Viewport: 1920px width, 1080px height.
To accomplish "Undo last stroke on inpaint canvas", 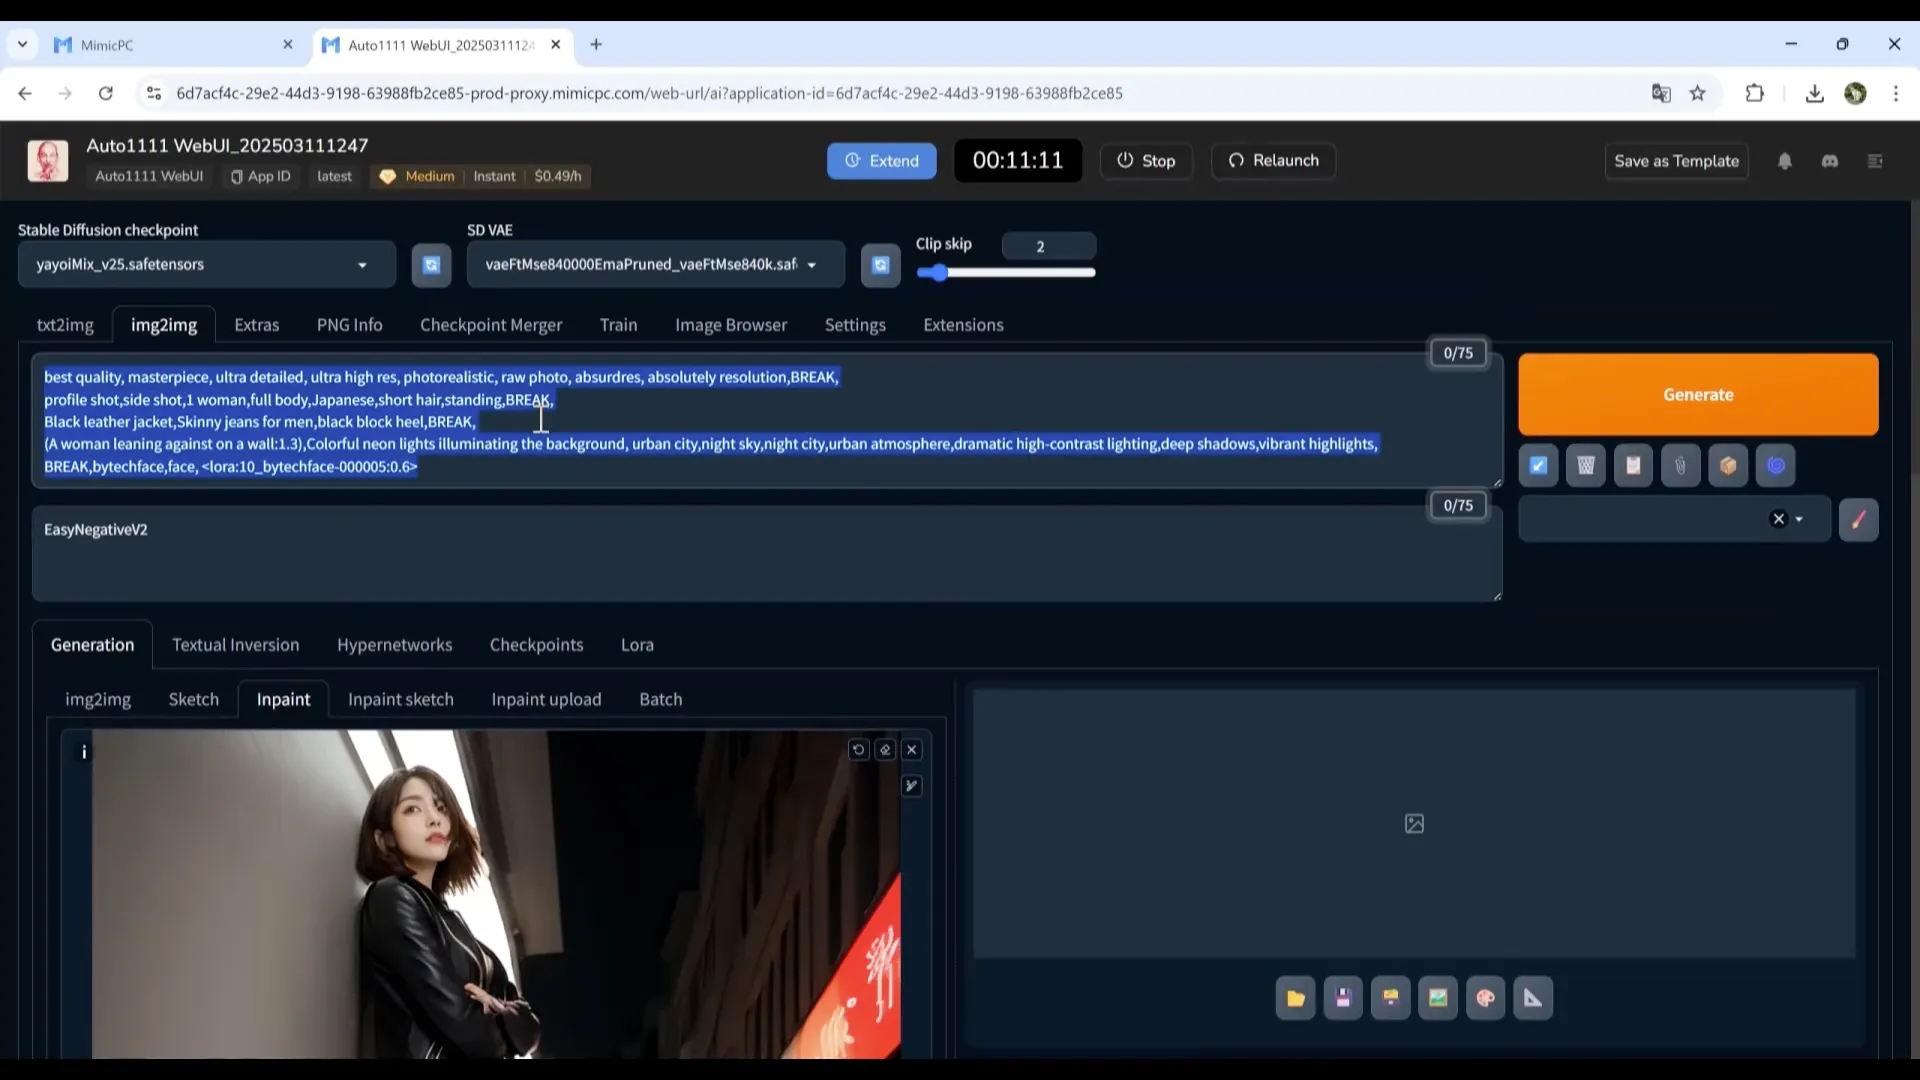I will tap(858, 750).
